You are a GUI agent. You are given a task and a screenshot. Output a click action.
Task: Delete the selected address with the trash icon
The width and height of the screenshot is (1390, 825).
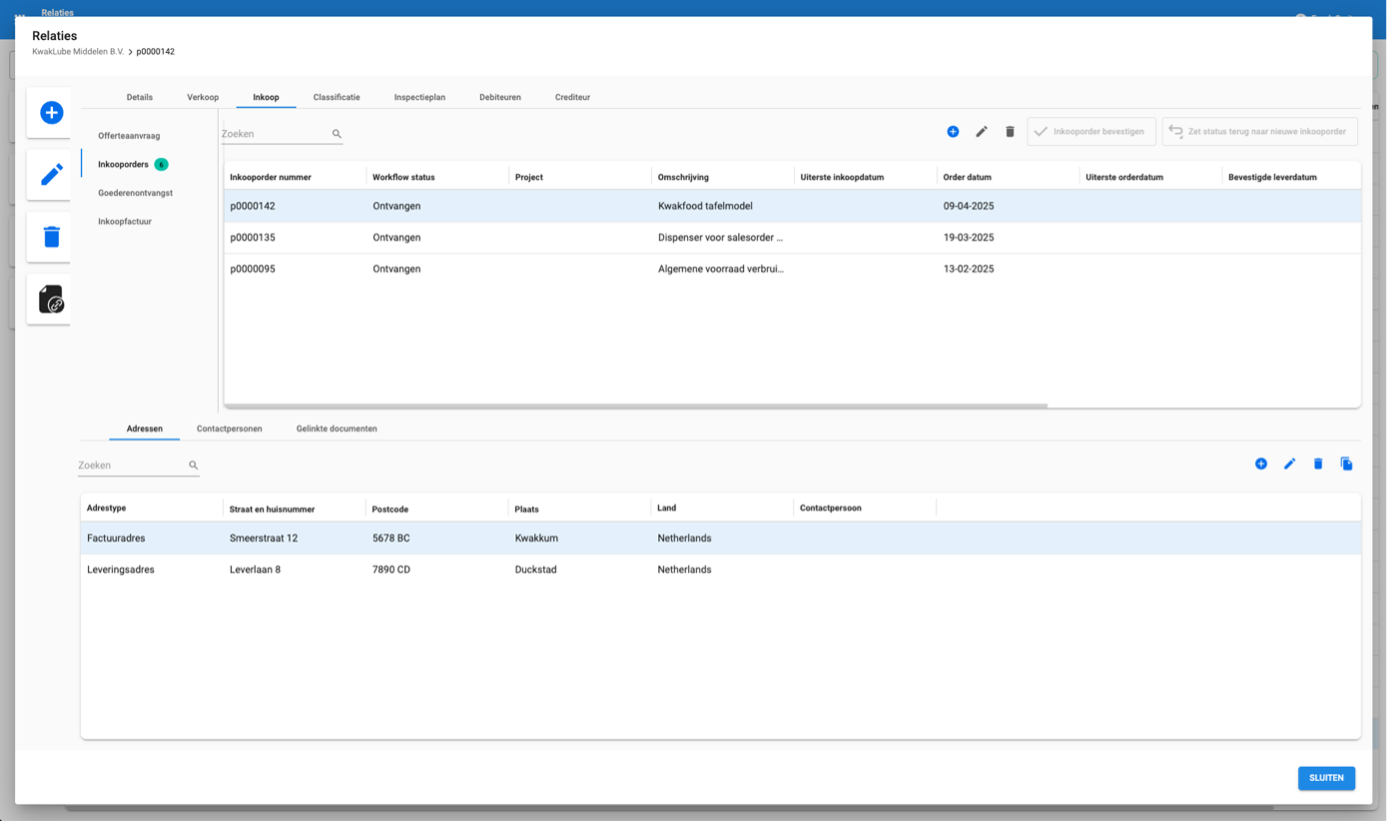pos(1318,464)
